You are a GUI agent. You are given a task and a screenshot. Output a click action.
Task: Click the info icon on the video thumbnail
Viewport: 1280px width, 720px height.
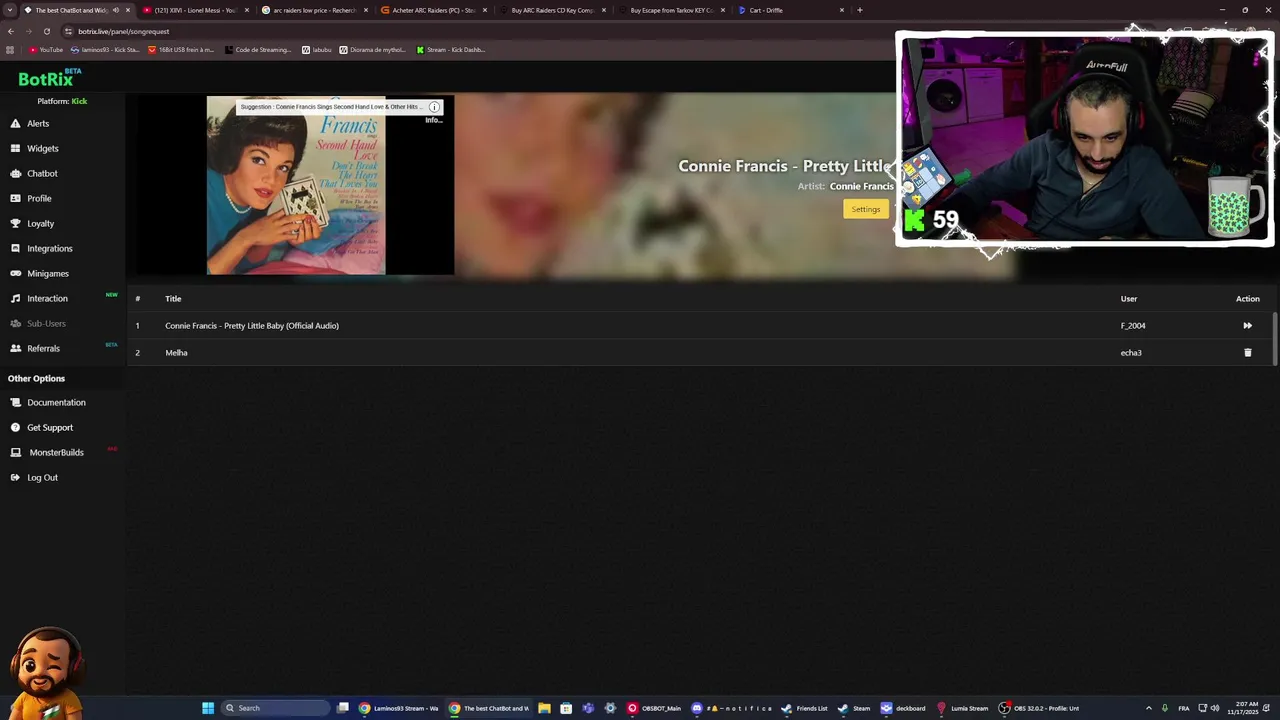434,107
